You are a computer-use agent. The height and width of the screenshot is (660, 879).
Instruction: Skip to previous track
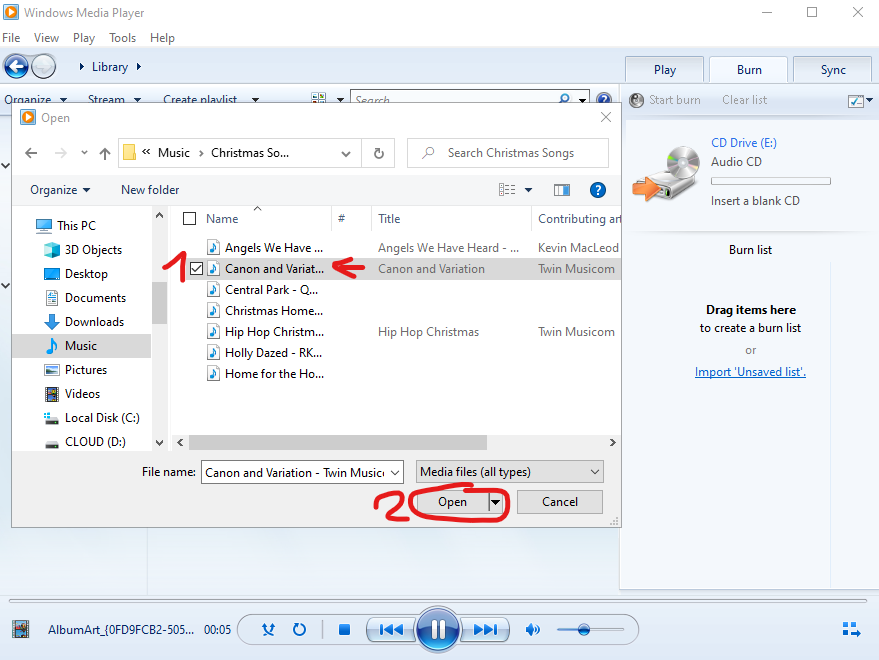tap(391, 630)
